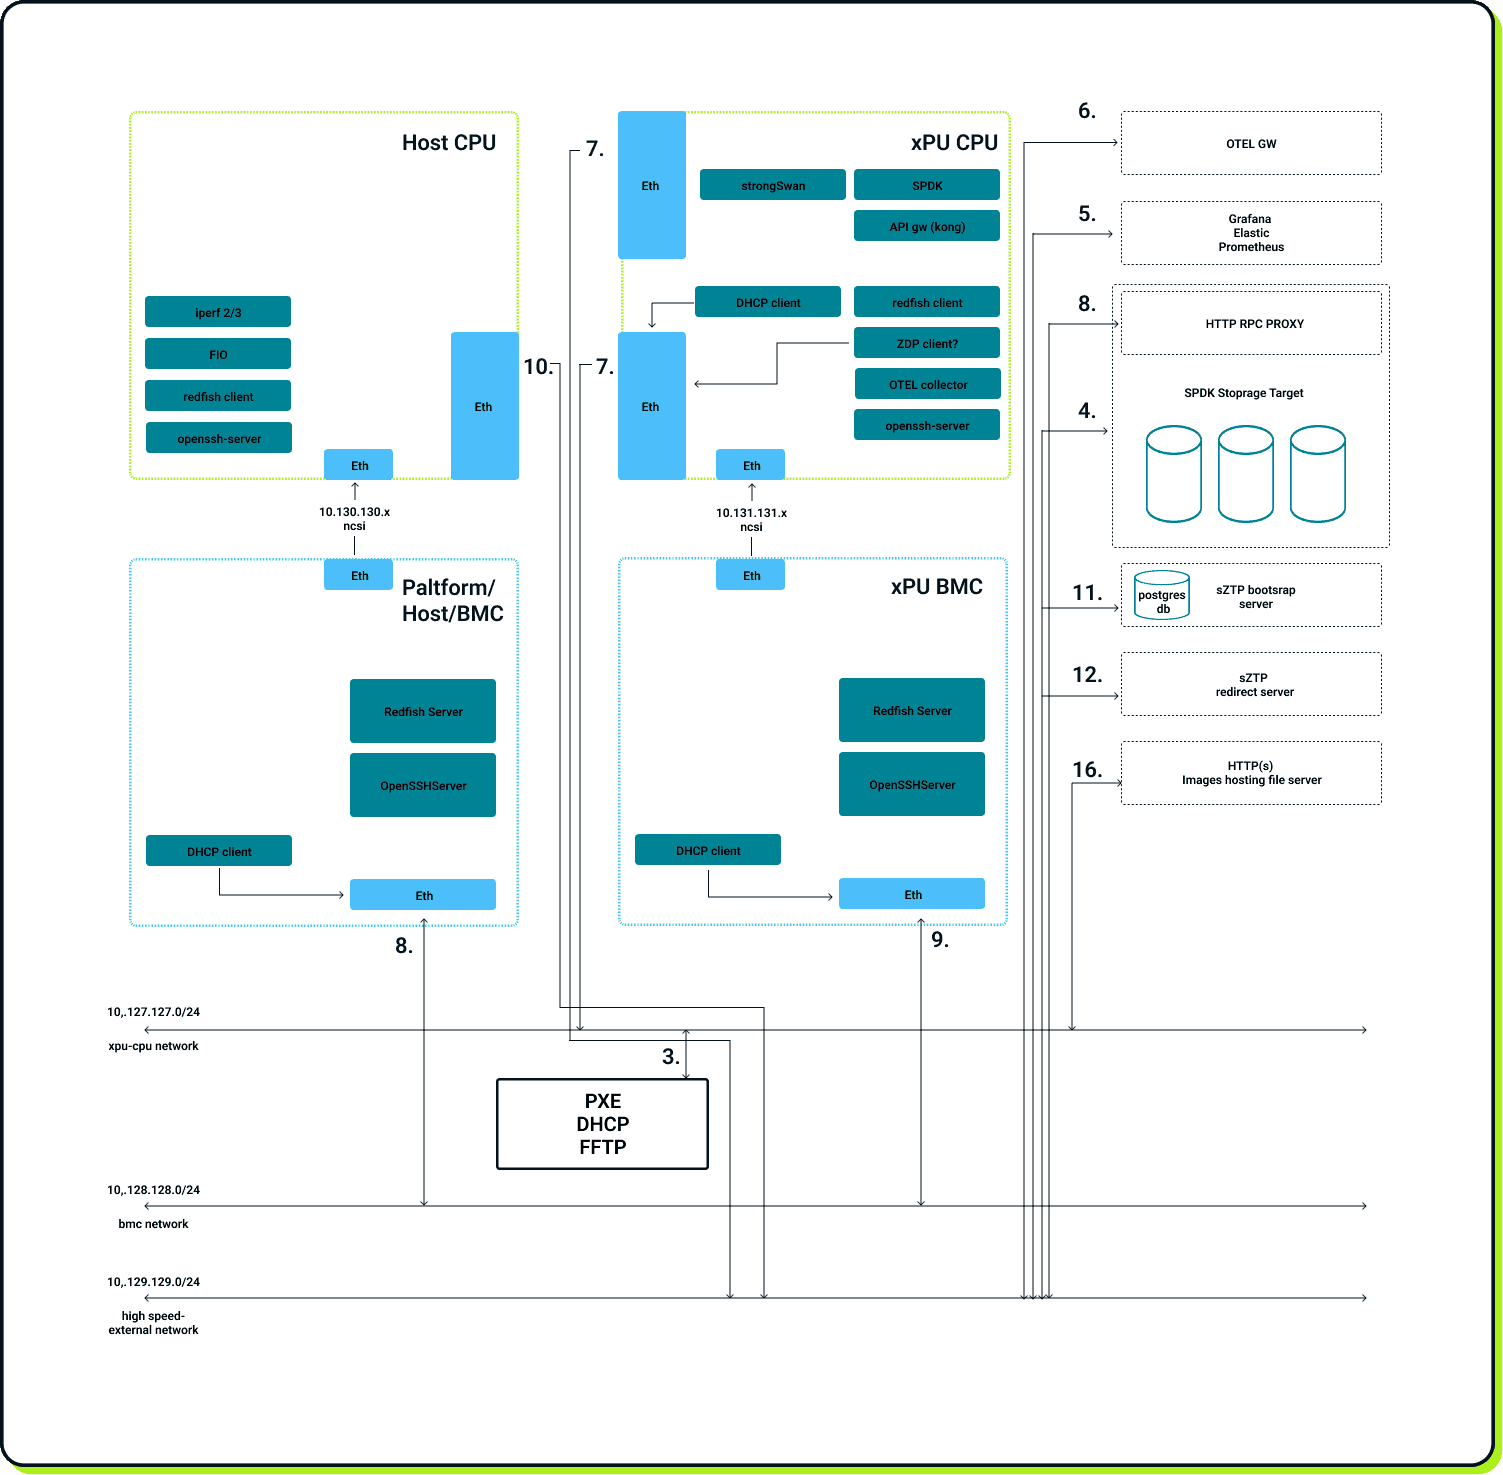The image size is (1503, 1475).
Task: Toggle the redfish client in Host CPU
Action: pyautogui.click(x=217, y=395)
